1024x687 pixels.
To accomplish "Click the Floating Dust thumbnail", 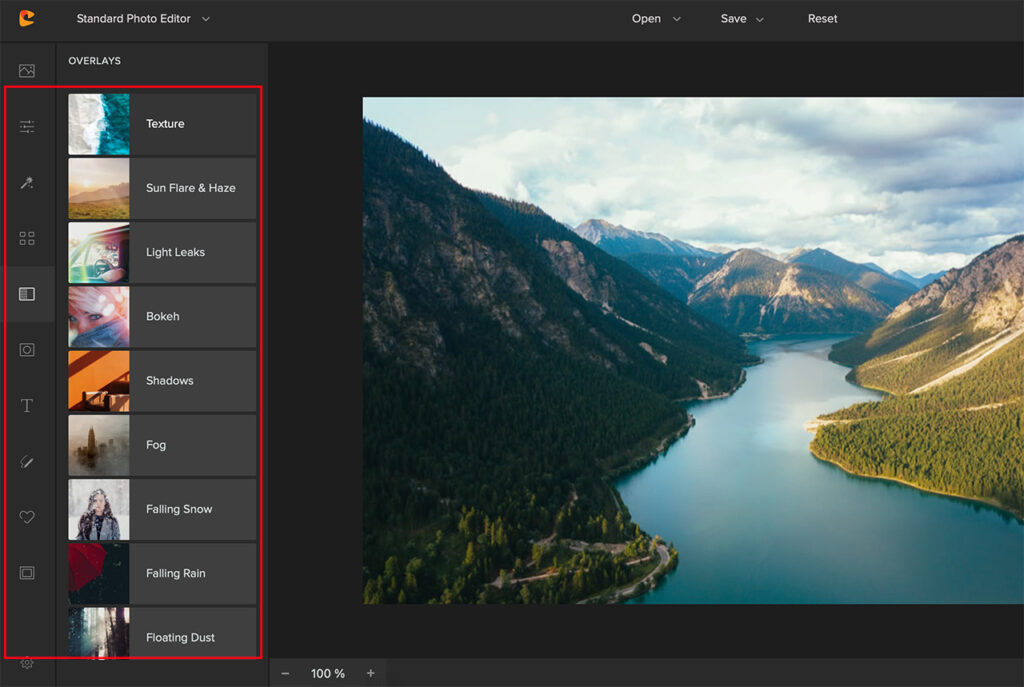I will 99,632.
